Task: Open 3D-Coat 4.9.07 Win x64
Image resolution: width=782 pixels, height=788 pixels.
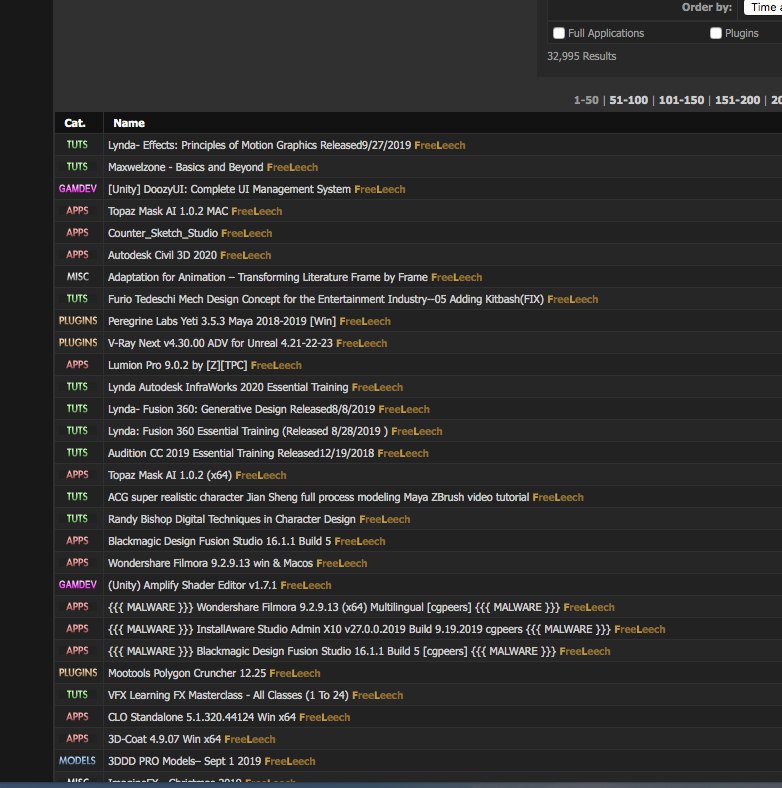Action: point(164,740)
